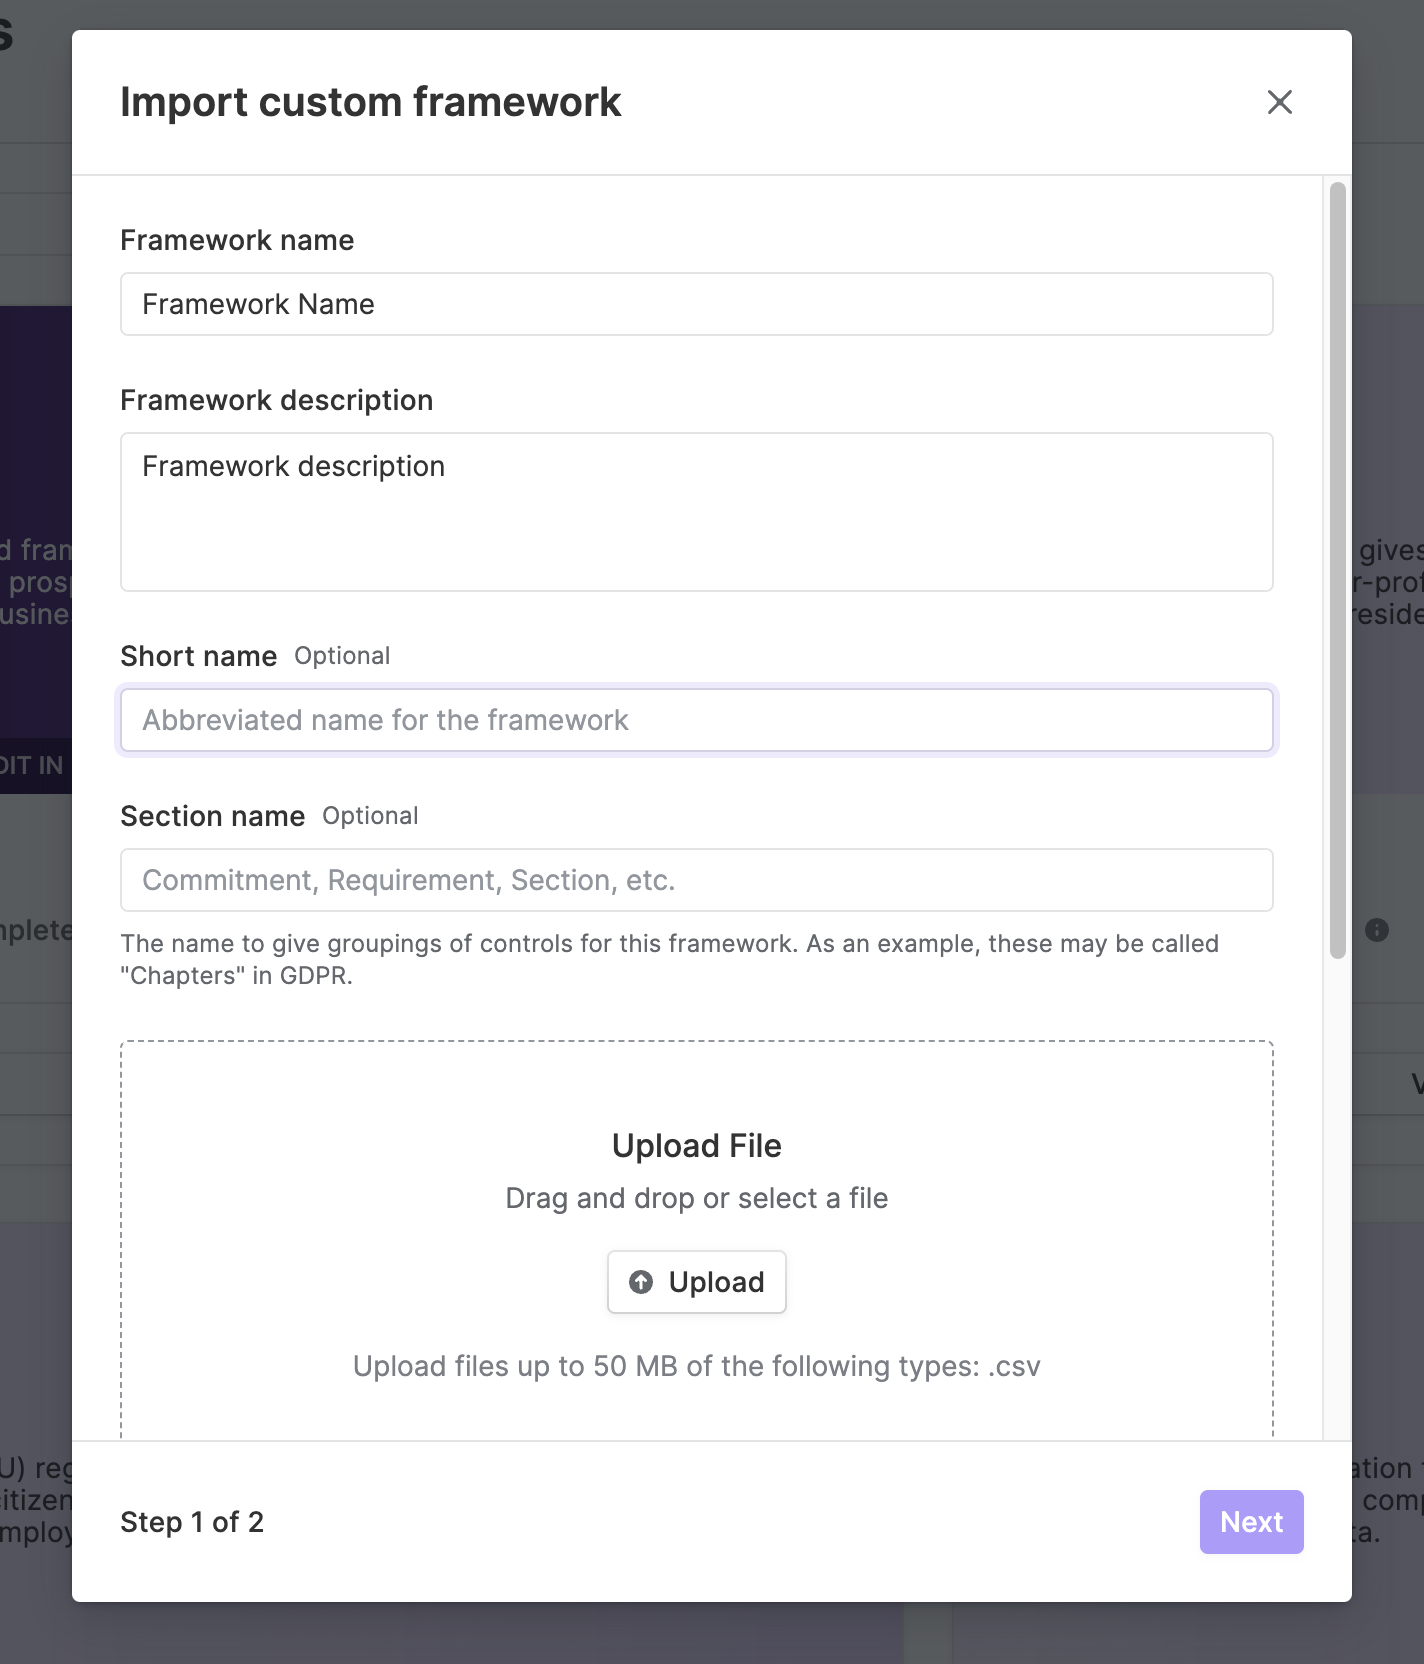Click into the Framework description text area

coord(697,512)
